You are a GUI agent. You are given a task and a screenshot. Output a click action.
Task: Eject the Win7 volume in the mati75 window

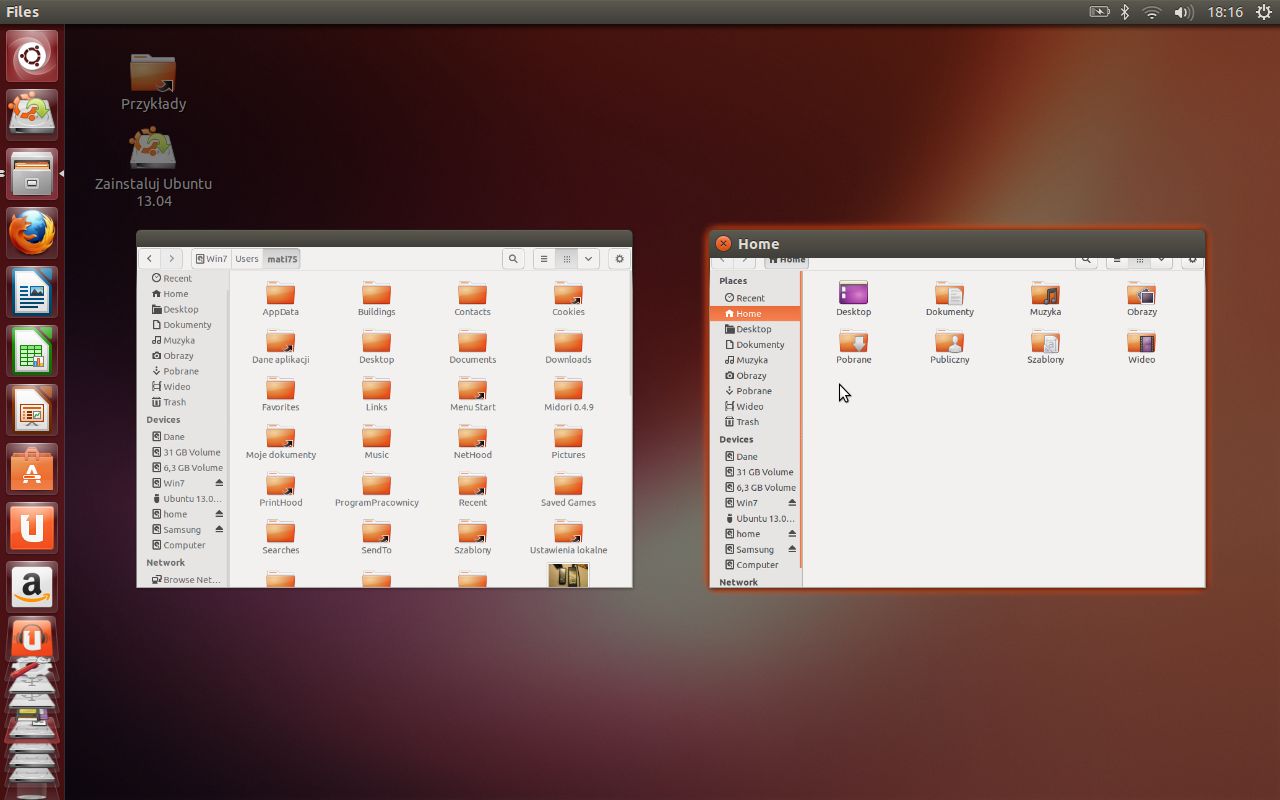coord(219,483)
